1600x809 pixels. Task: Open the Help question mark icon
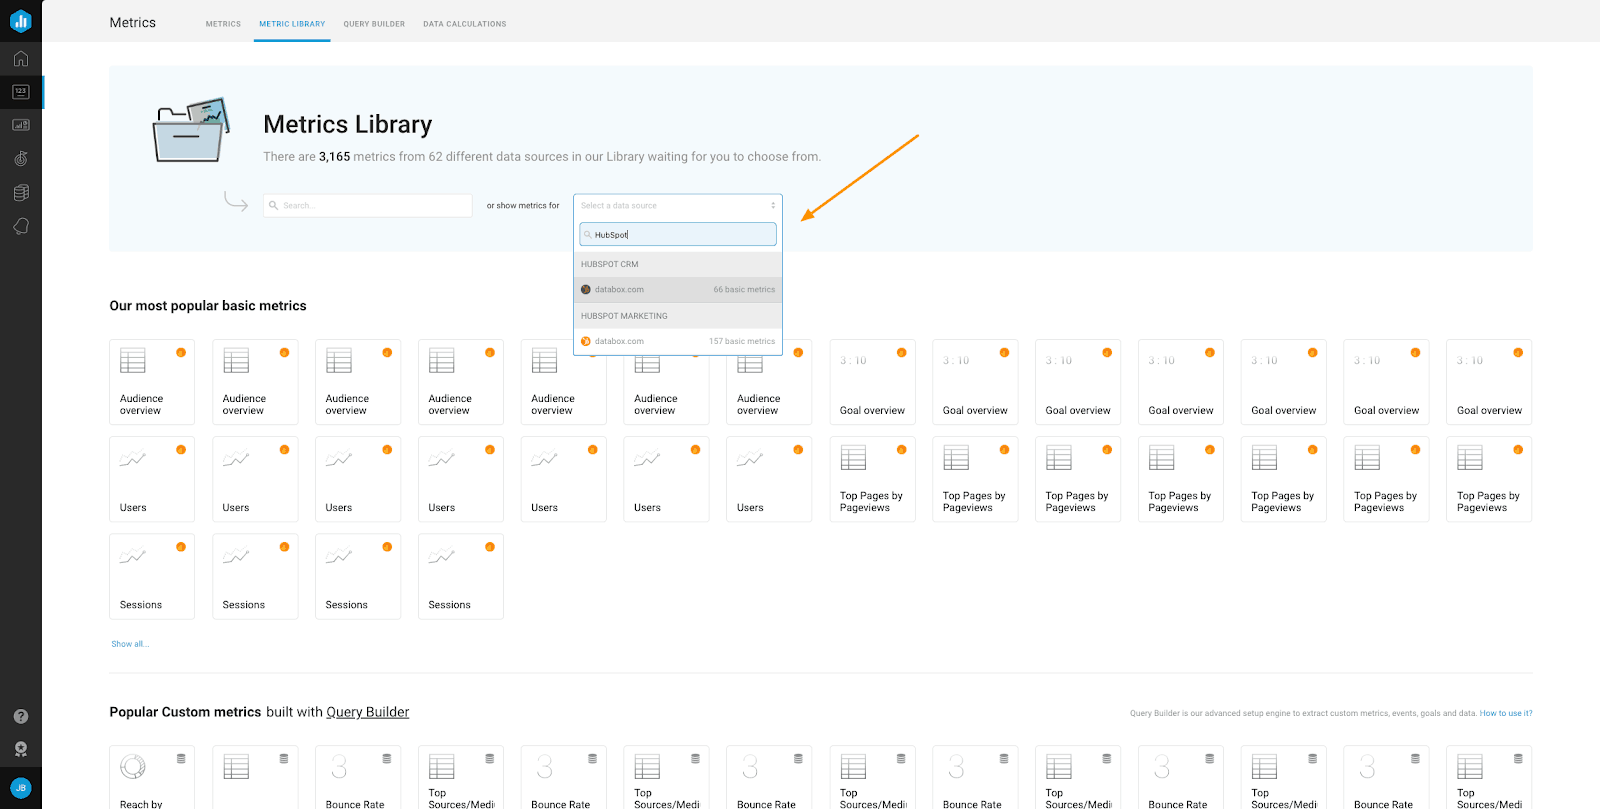coord(21,716)
